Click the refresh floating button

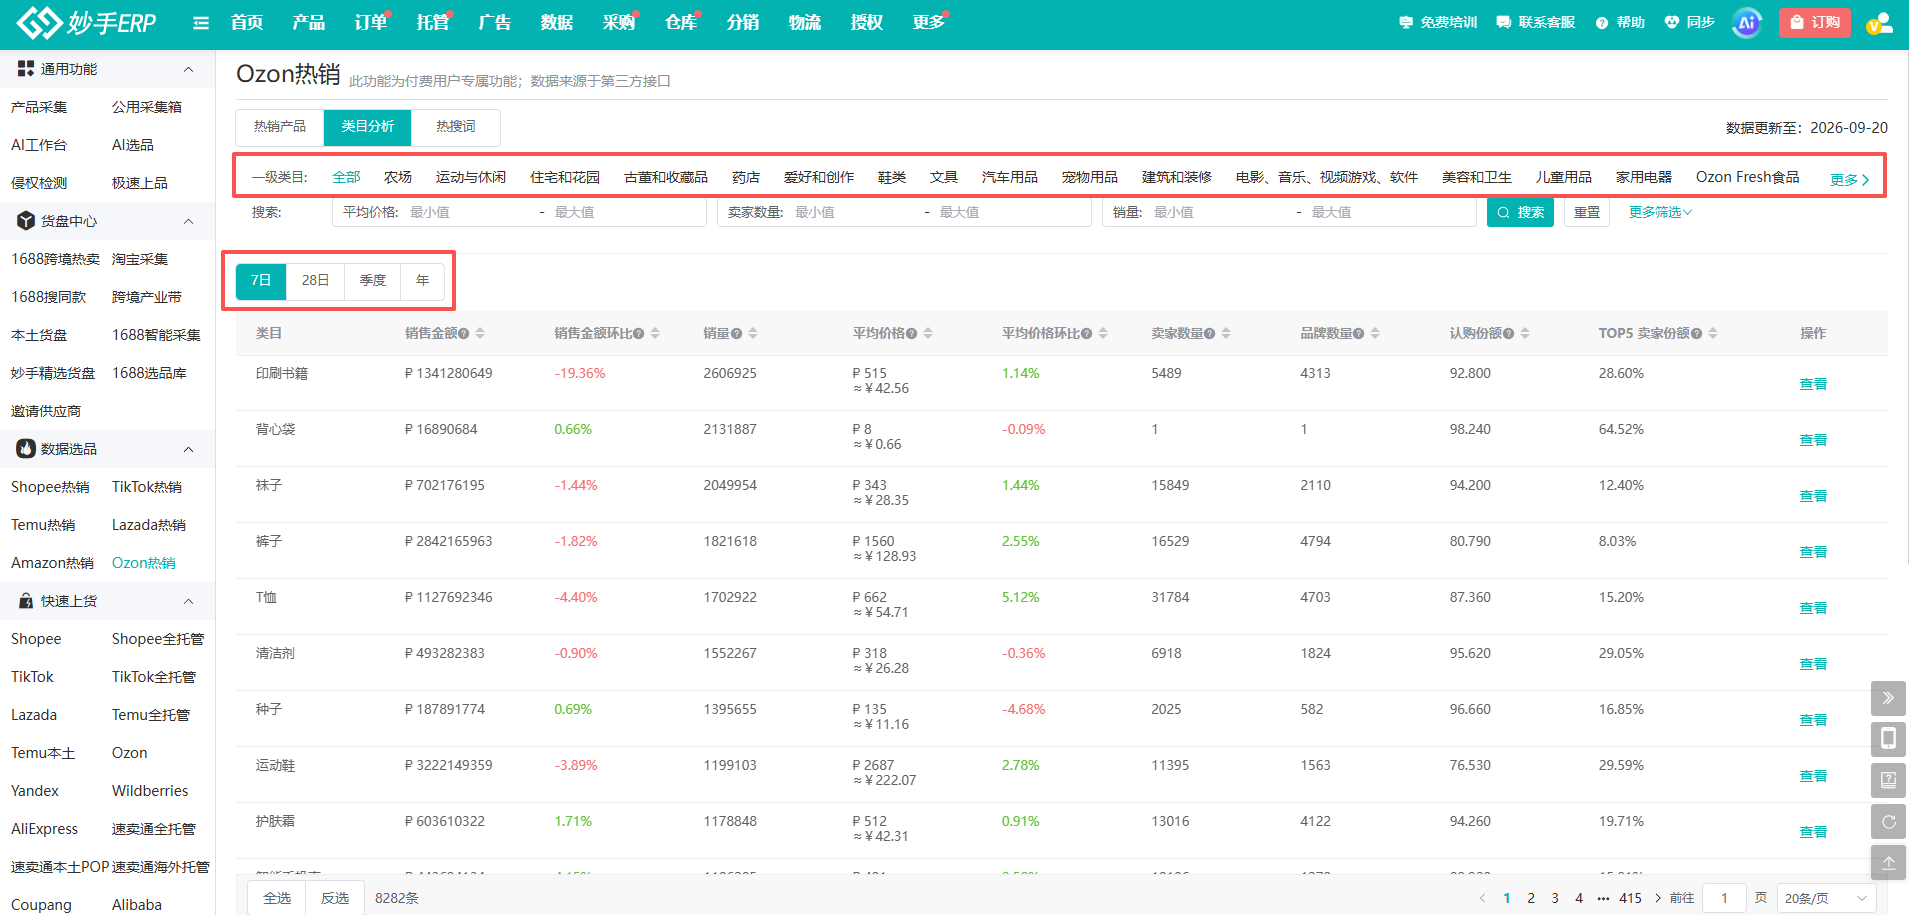point(1888,821)
